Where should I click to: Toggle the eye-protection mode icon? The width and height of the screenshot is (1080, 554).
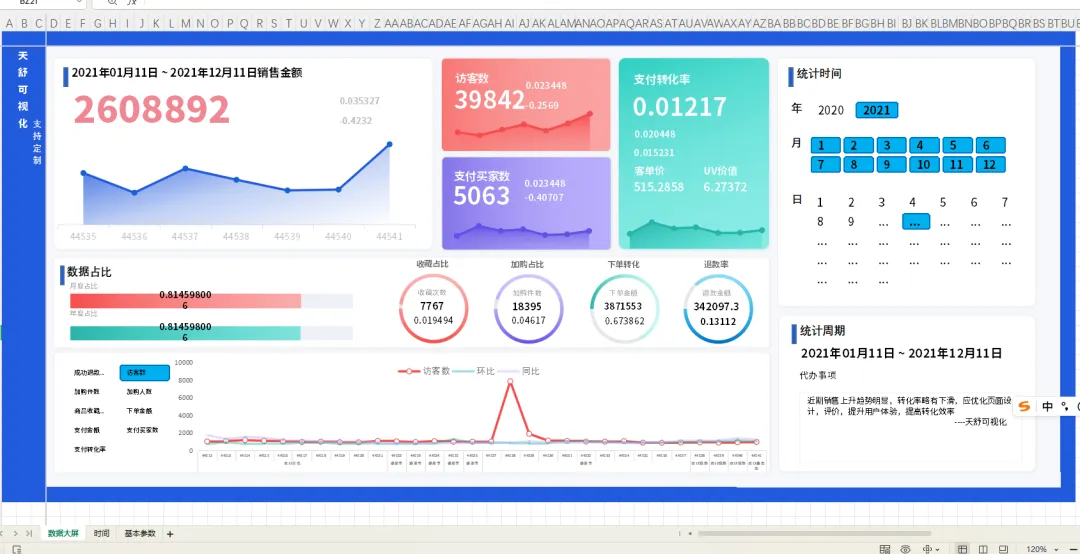(906, 549)
